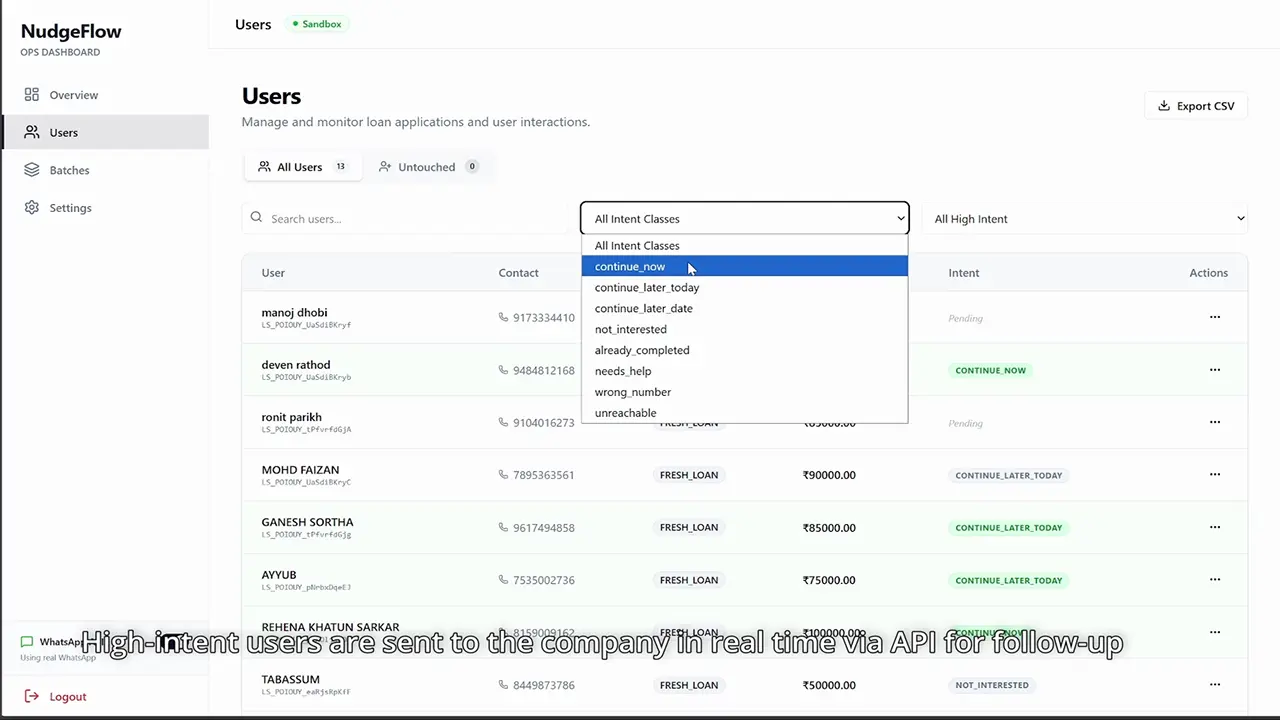Expand the All High Intent dropdown
1280x720 pixels.
point(1086,219)
